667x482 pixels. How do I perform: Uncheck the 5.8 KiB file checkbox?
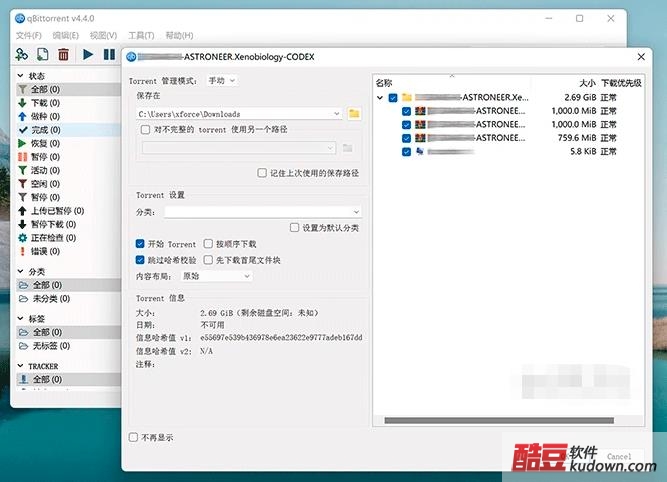406,152
